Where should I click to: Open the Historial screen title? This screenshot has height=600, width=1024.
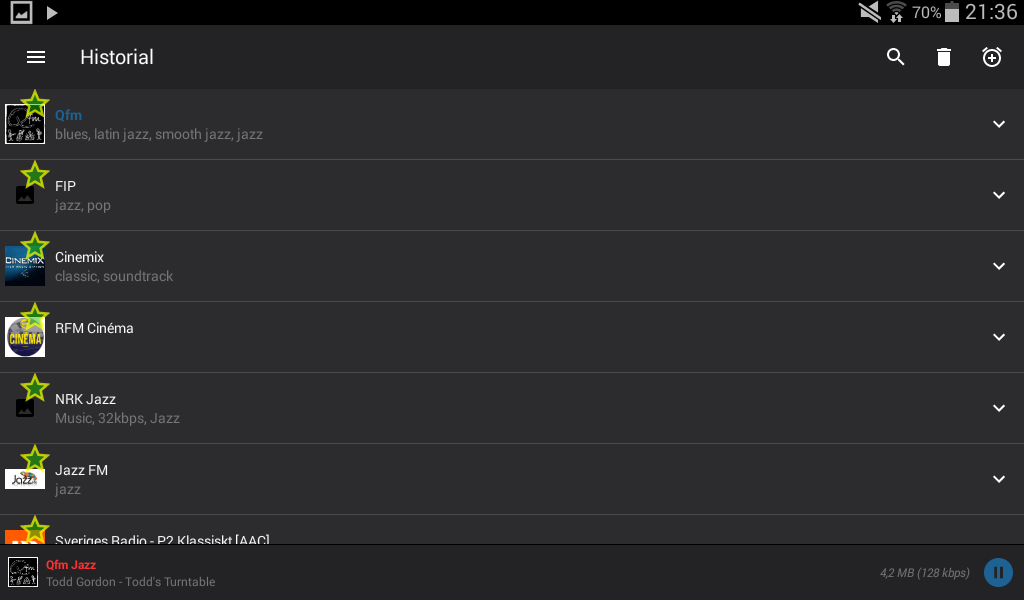[116, 57]
